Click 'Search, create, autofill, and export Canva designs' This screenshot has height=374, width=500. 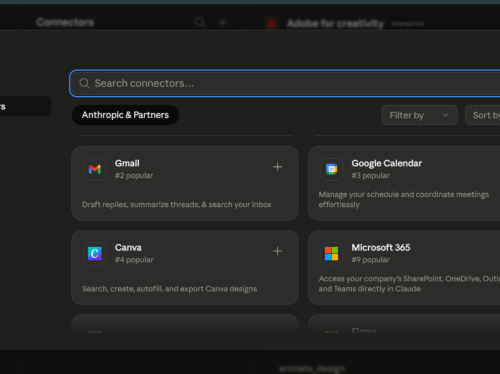tap(169, 289)
